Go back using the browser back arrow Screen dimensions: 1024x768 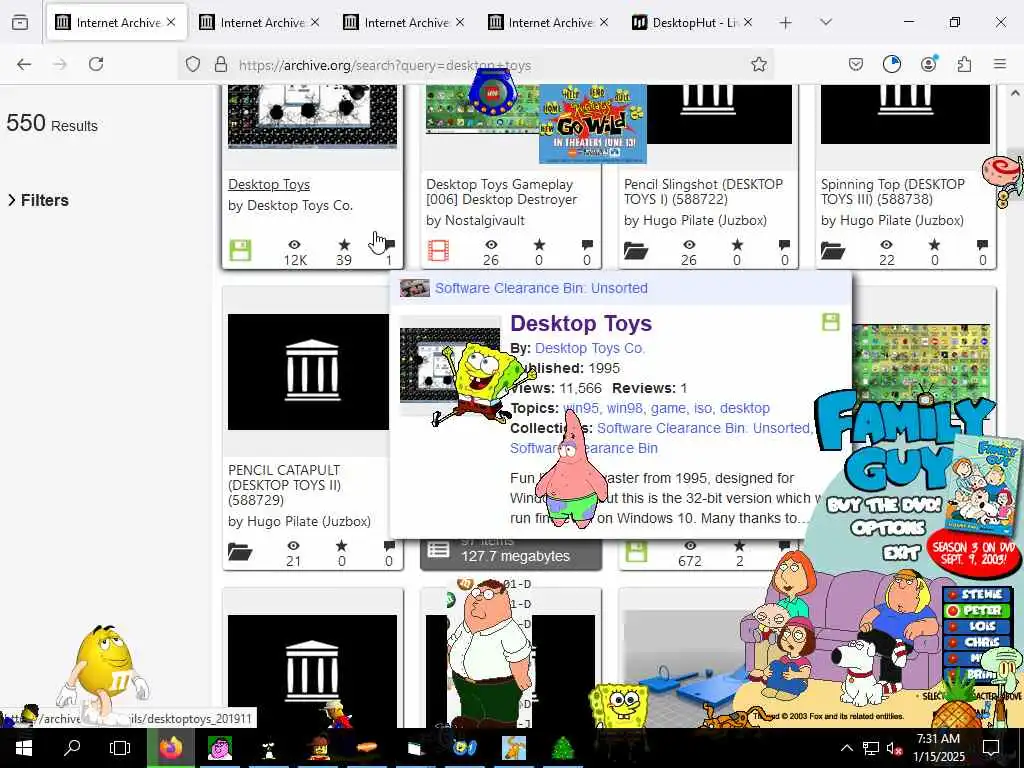pos(24,64)
